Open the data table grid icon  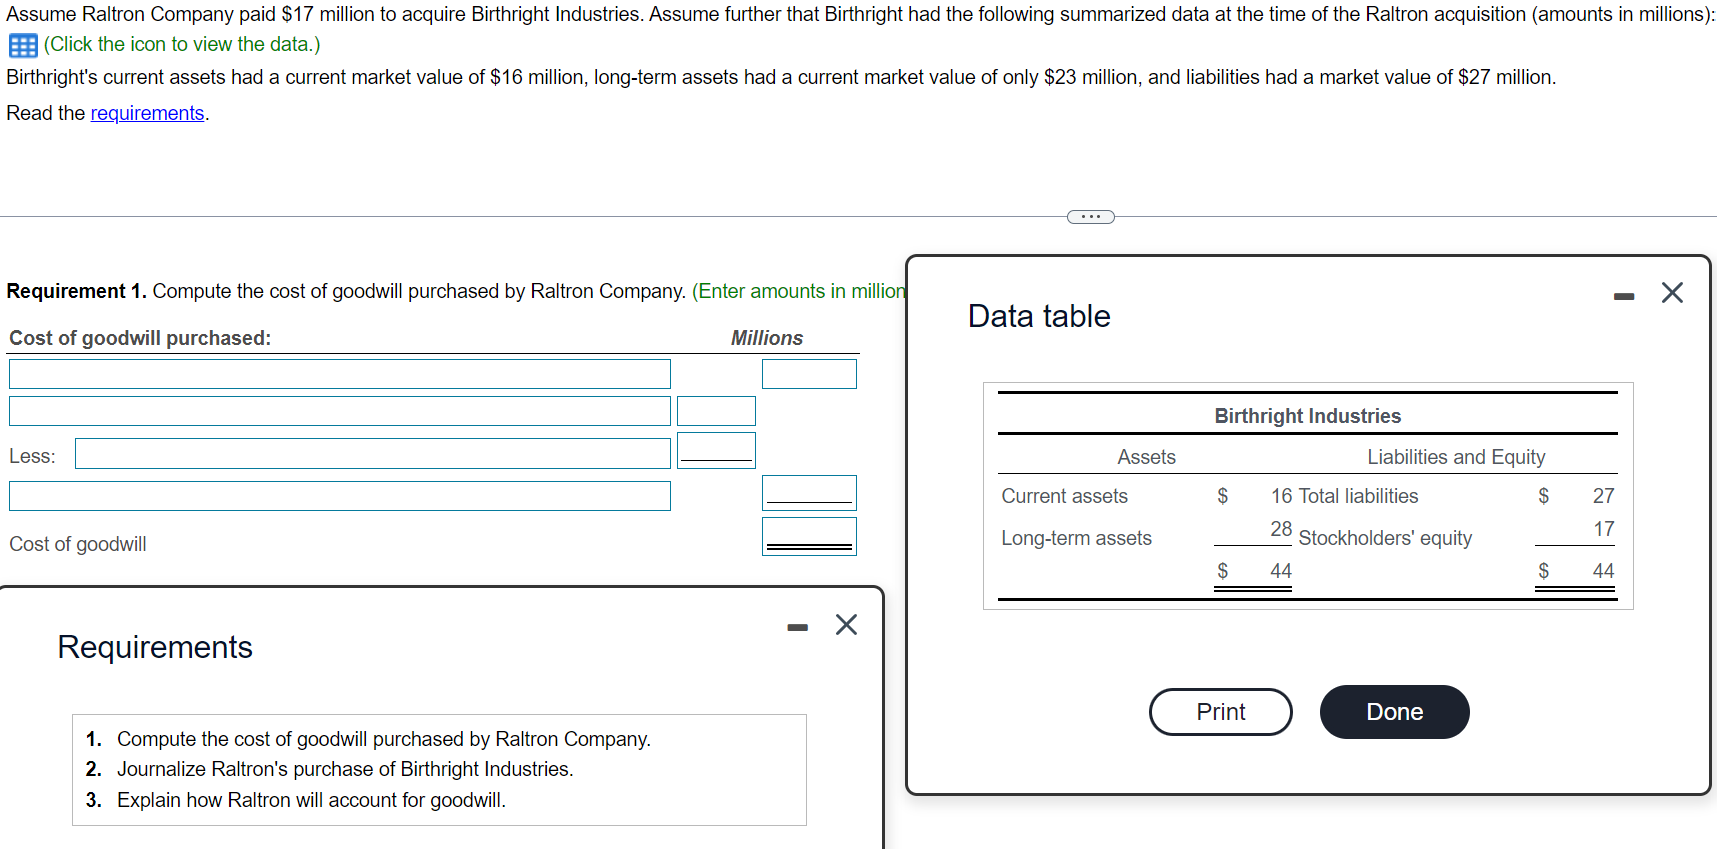[22, 45]
